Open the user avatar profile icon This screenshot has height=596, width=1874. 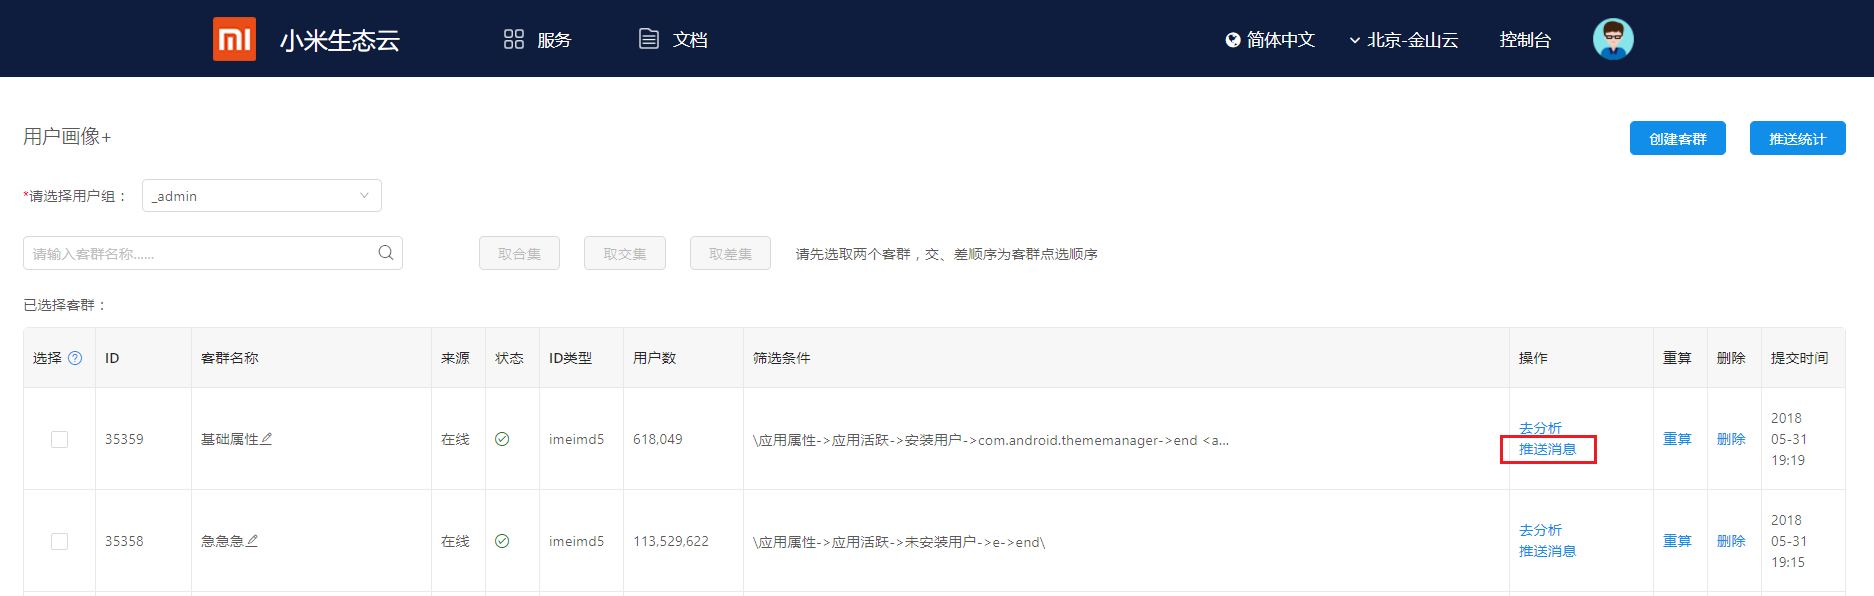[x=1612, y=39]
